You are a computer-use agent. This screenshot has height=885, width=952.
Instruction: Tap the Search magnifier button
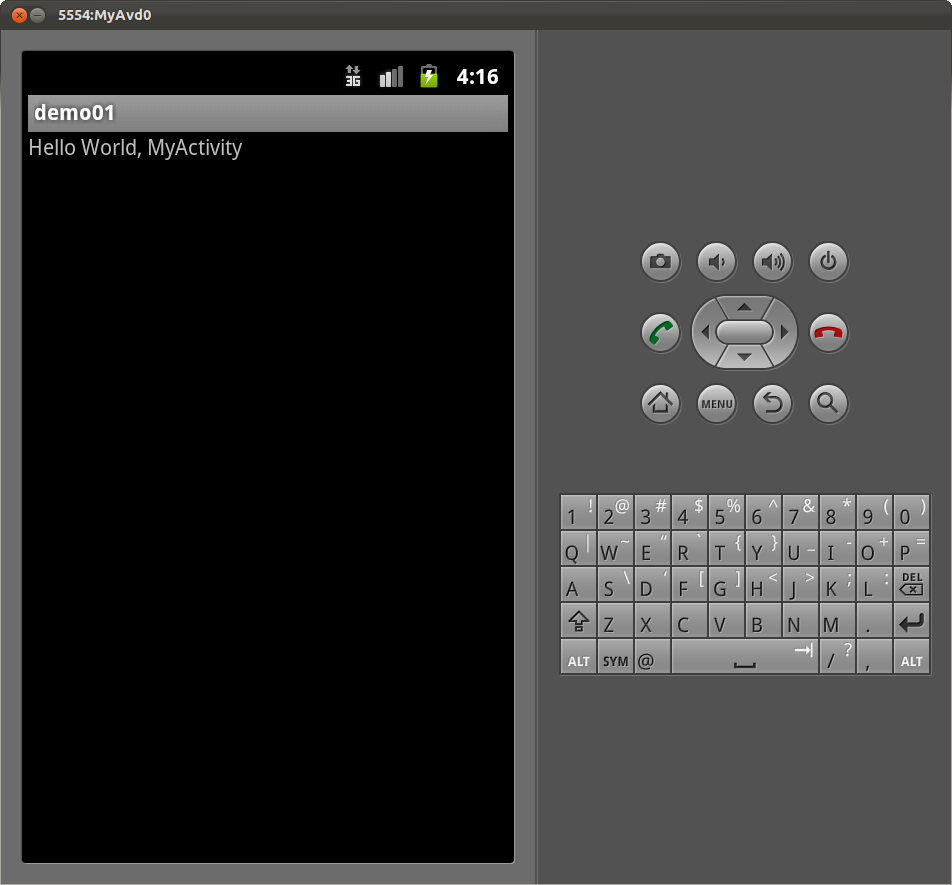click(828, 404)
